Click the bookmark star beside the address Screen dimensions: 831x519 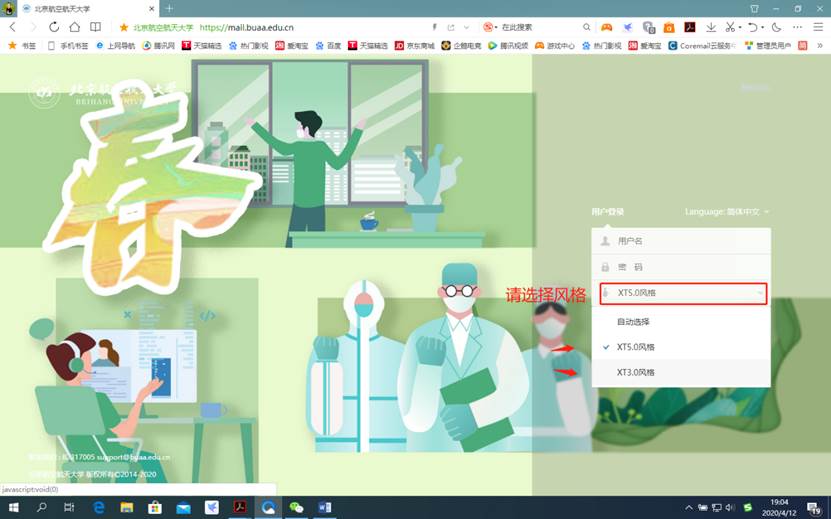pyautogui.click(x=124, y=27)
